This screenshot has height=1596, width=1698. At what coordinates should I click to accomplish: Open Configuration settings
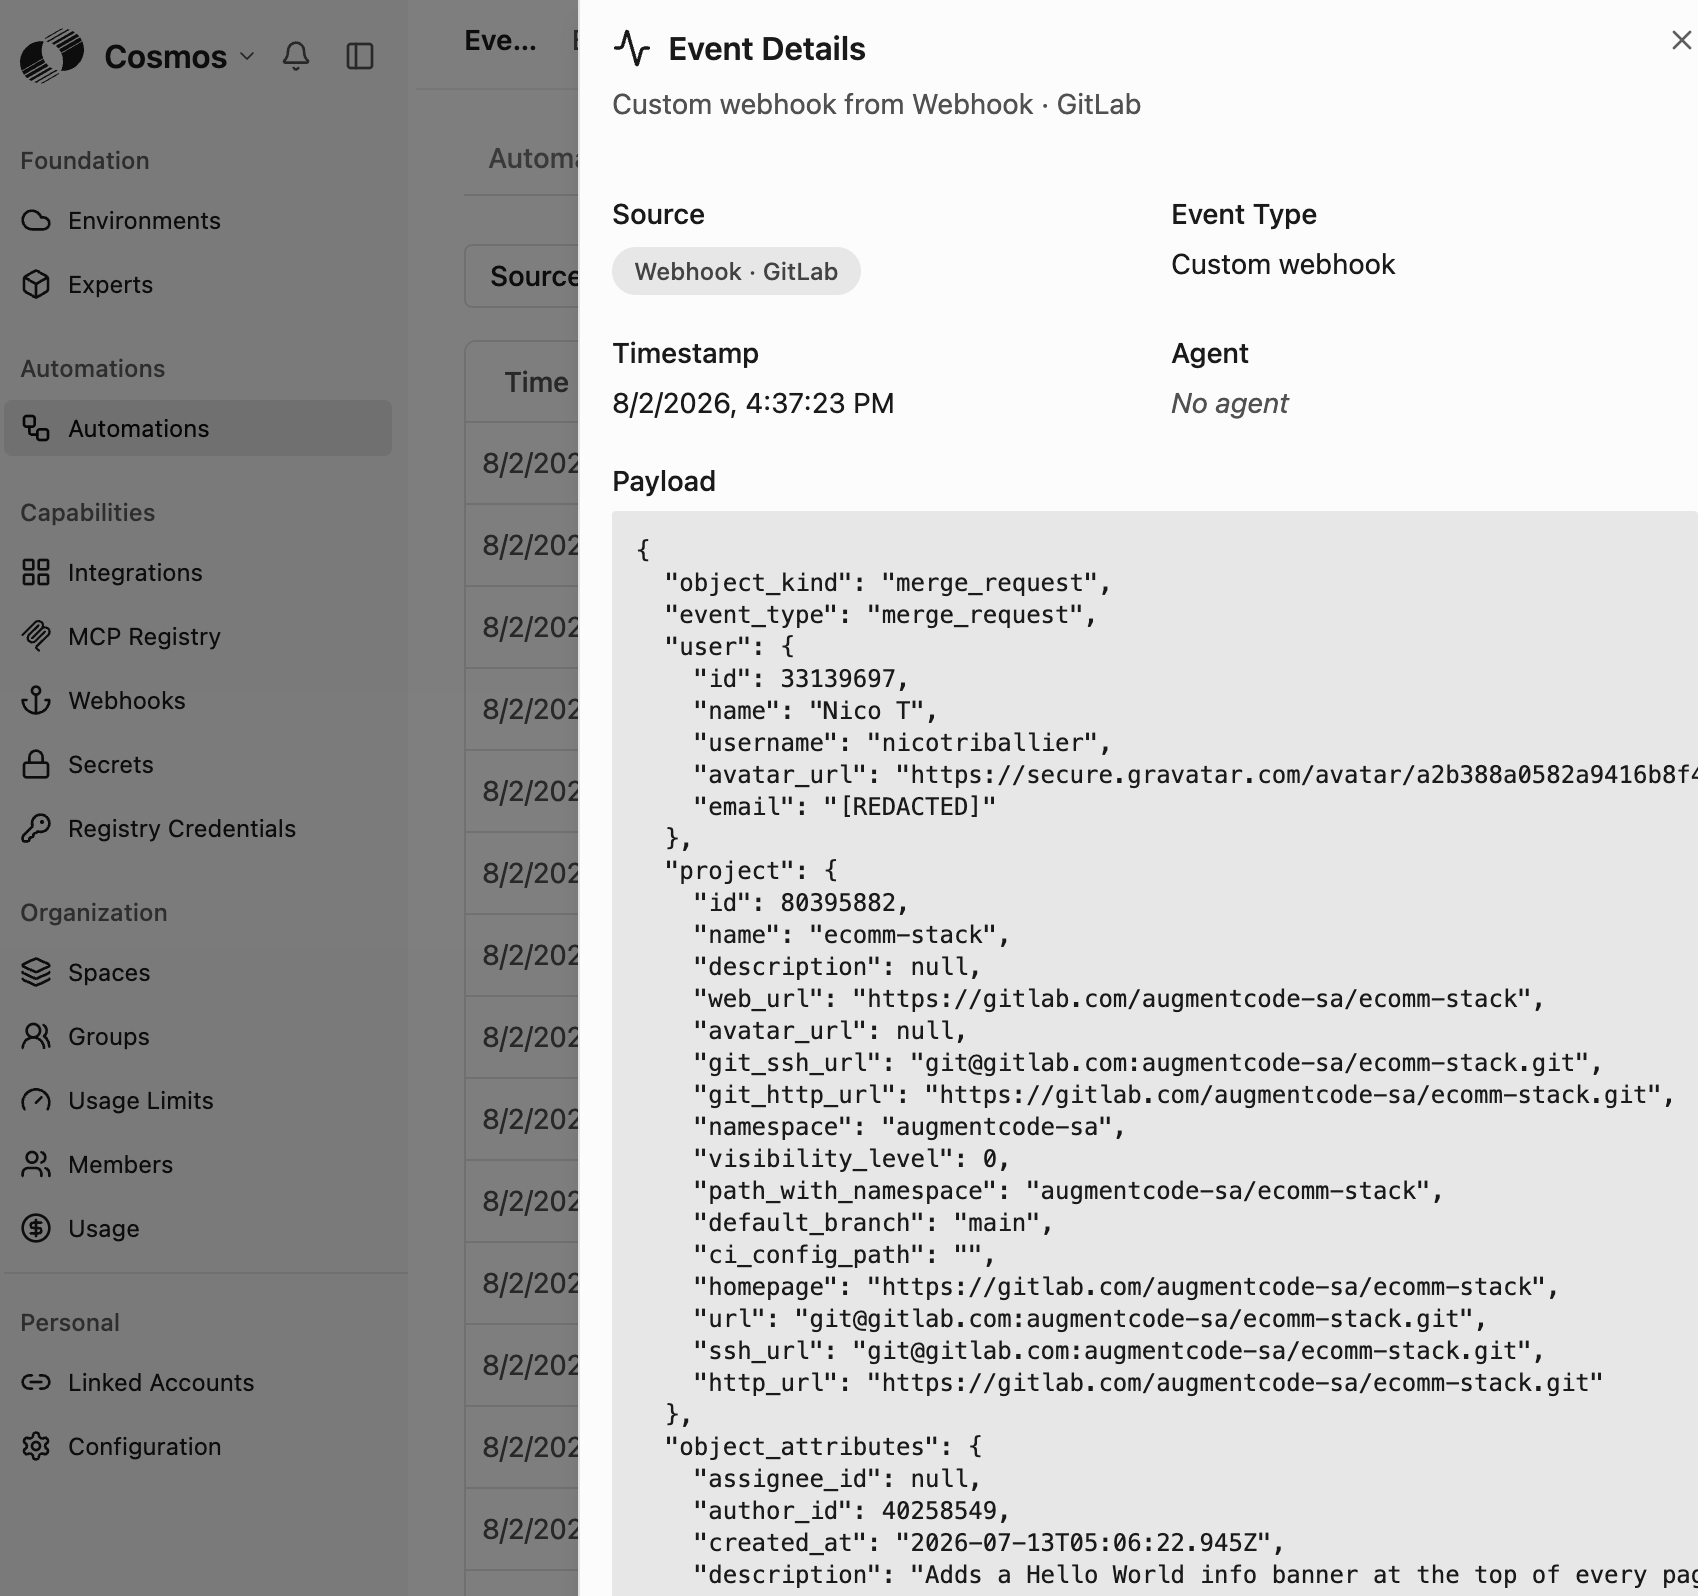coord(198,1447)
